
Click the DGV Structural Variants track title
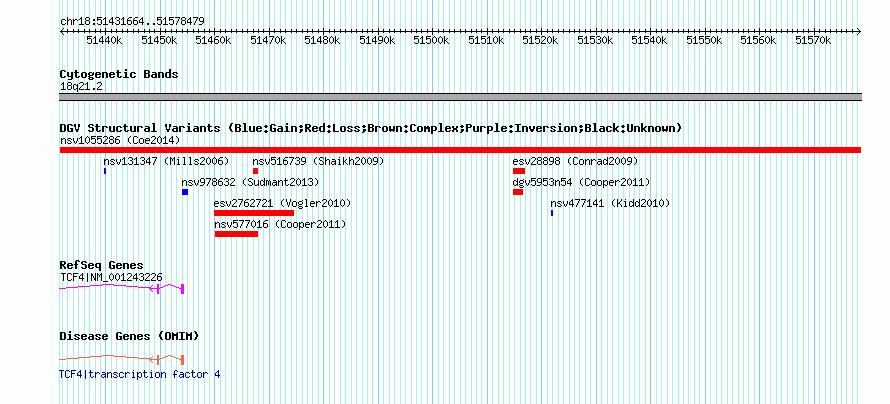point(371,128)
